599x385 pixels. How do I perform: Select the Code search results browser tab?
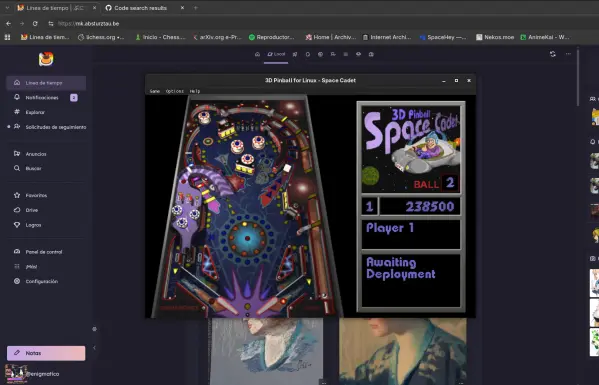[x=144, y=8]
